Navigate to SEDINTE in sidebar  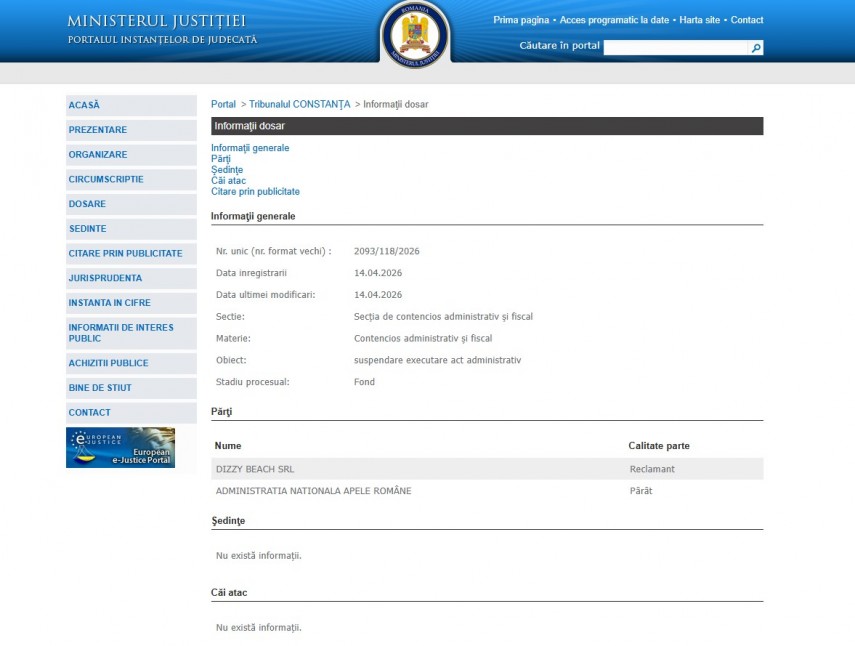point(87,229)
